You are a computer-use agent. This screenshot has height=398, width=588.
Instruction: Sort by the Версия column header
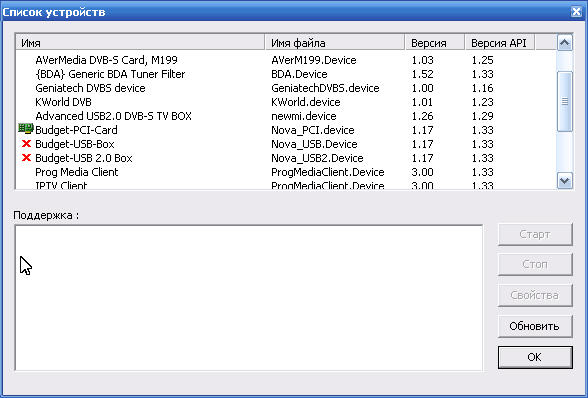[435, 43]
